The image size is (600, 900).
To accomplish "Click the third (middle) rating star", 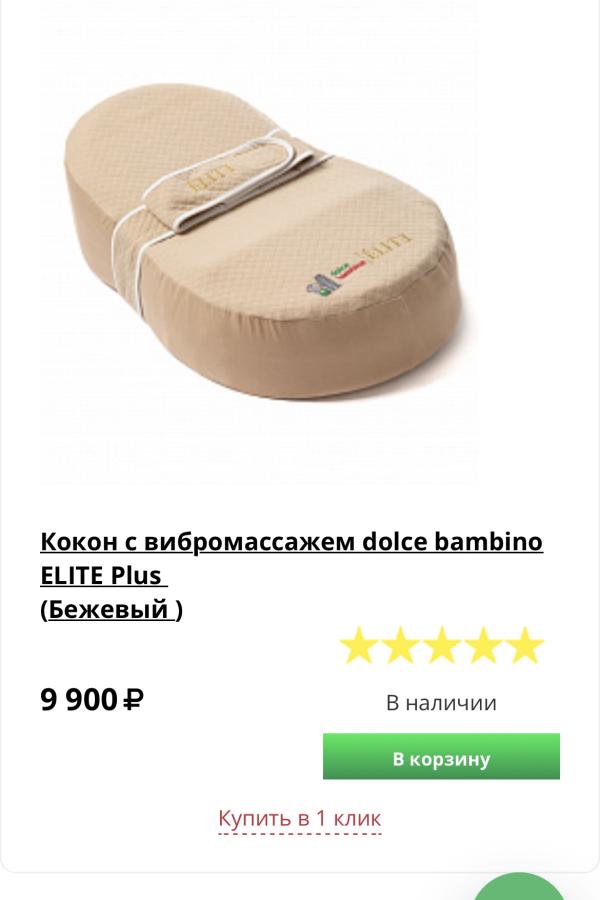I will [x=442, y=645].
